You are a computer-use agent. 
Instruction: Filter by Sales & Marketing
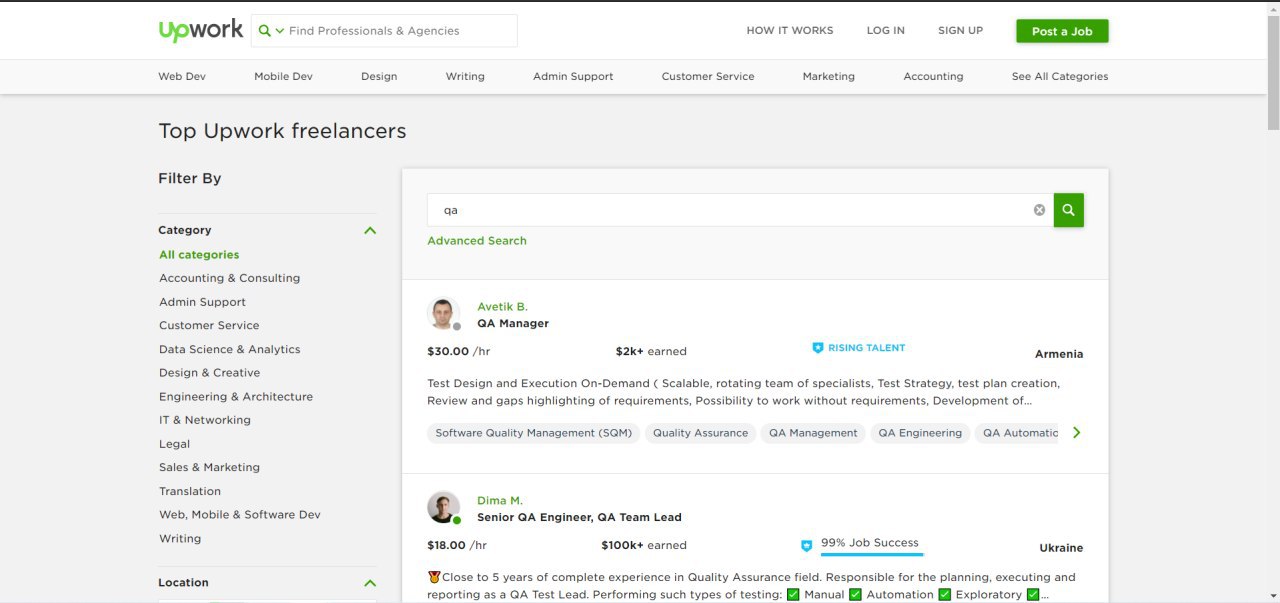coord(209,467)
